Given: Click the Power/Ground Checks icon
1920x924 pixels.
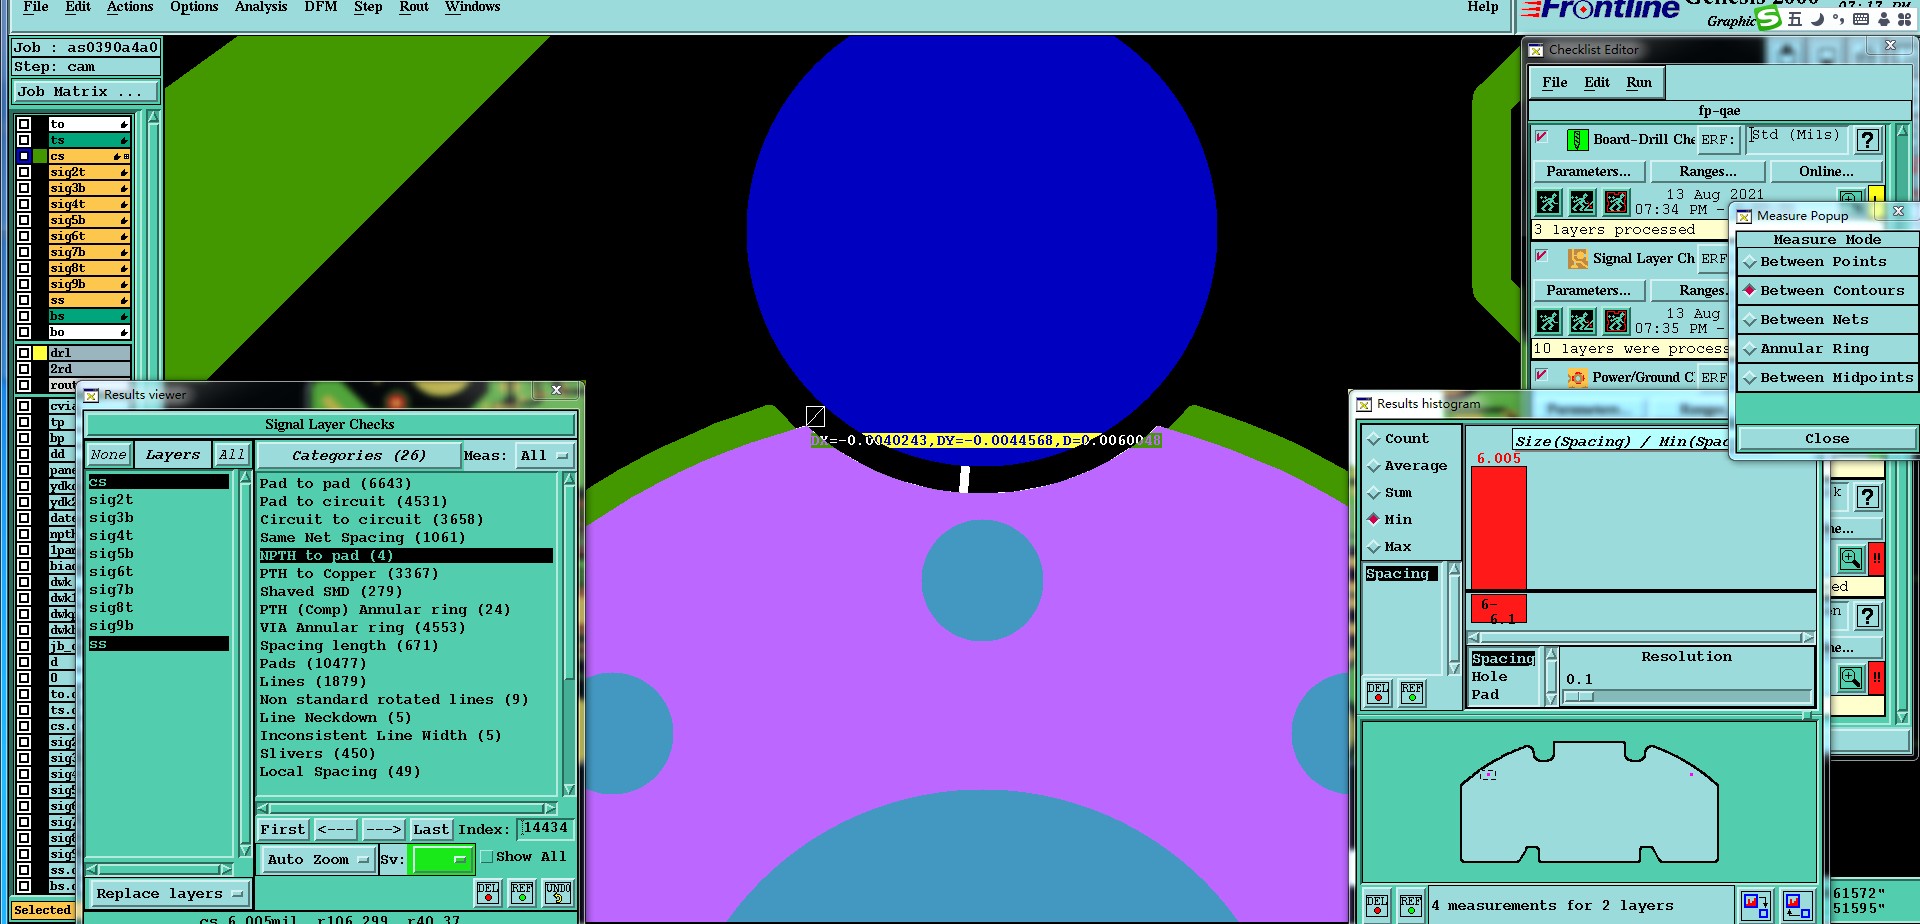Looking at the screenshot, I should (x=1577, y=378).
